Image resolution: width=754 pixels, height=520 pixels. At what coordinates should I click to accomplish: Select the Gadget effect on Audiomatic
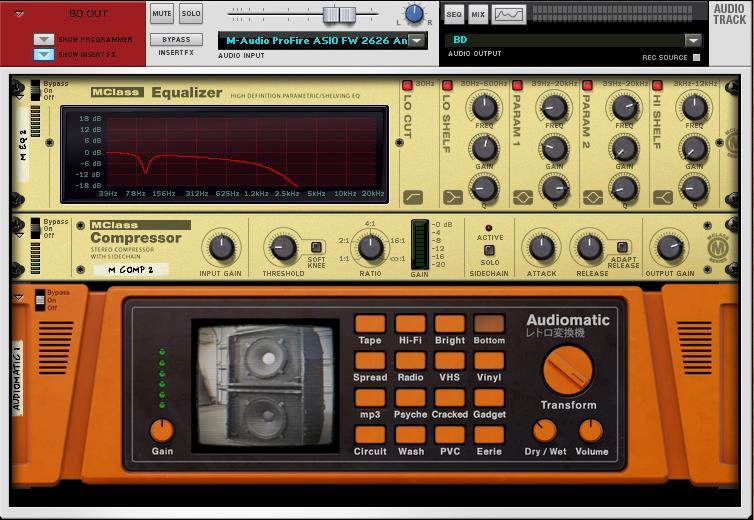[x=489, y=398]
